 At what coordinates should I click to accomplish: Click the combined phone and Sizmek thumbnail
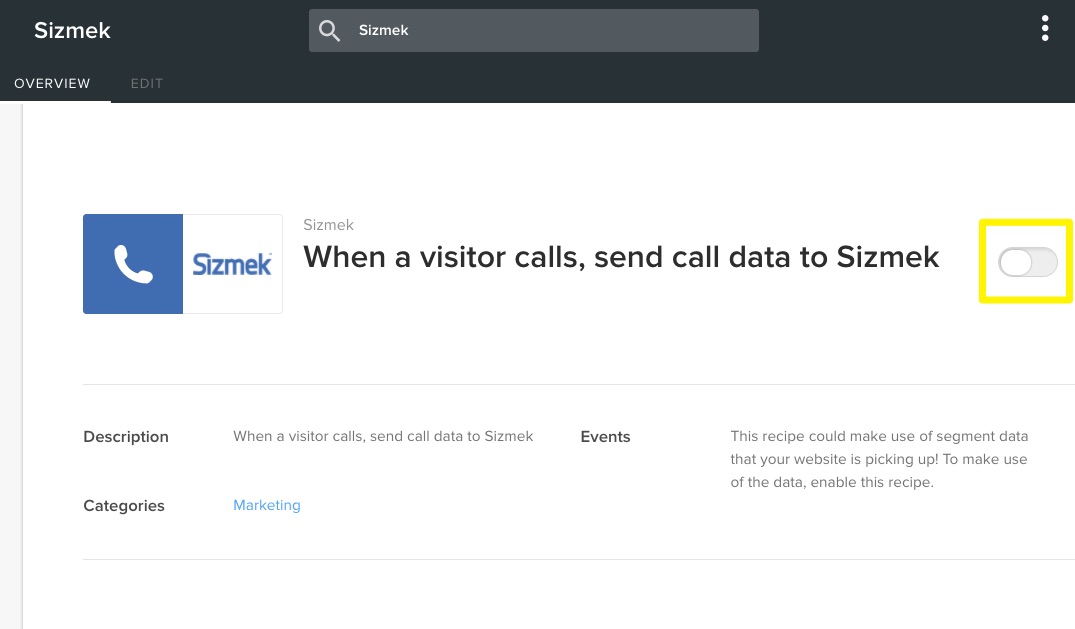[x=183, y=263]
